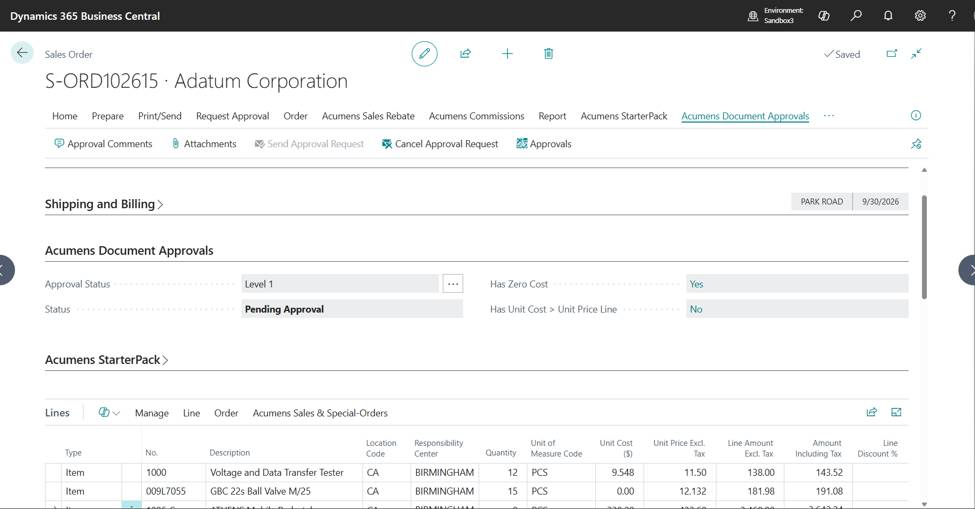Toggle the FactBox info icon
This screenshot has width=975, height=509.
coord(916,116)
